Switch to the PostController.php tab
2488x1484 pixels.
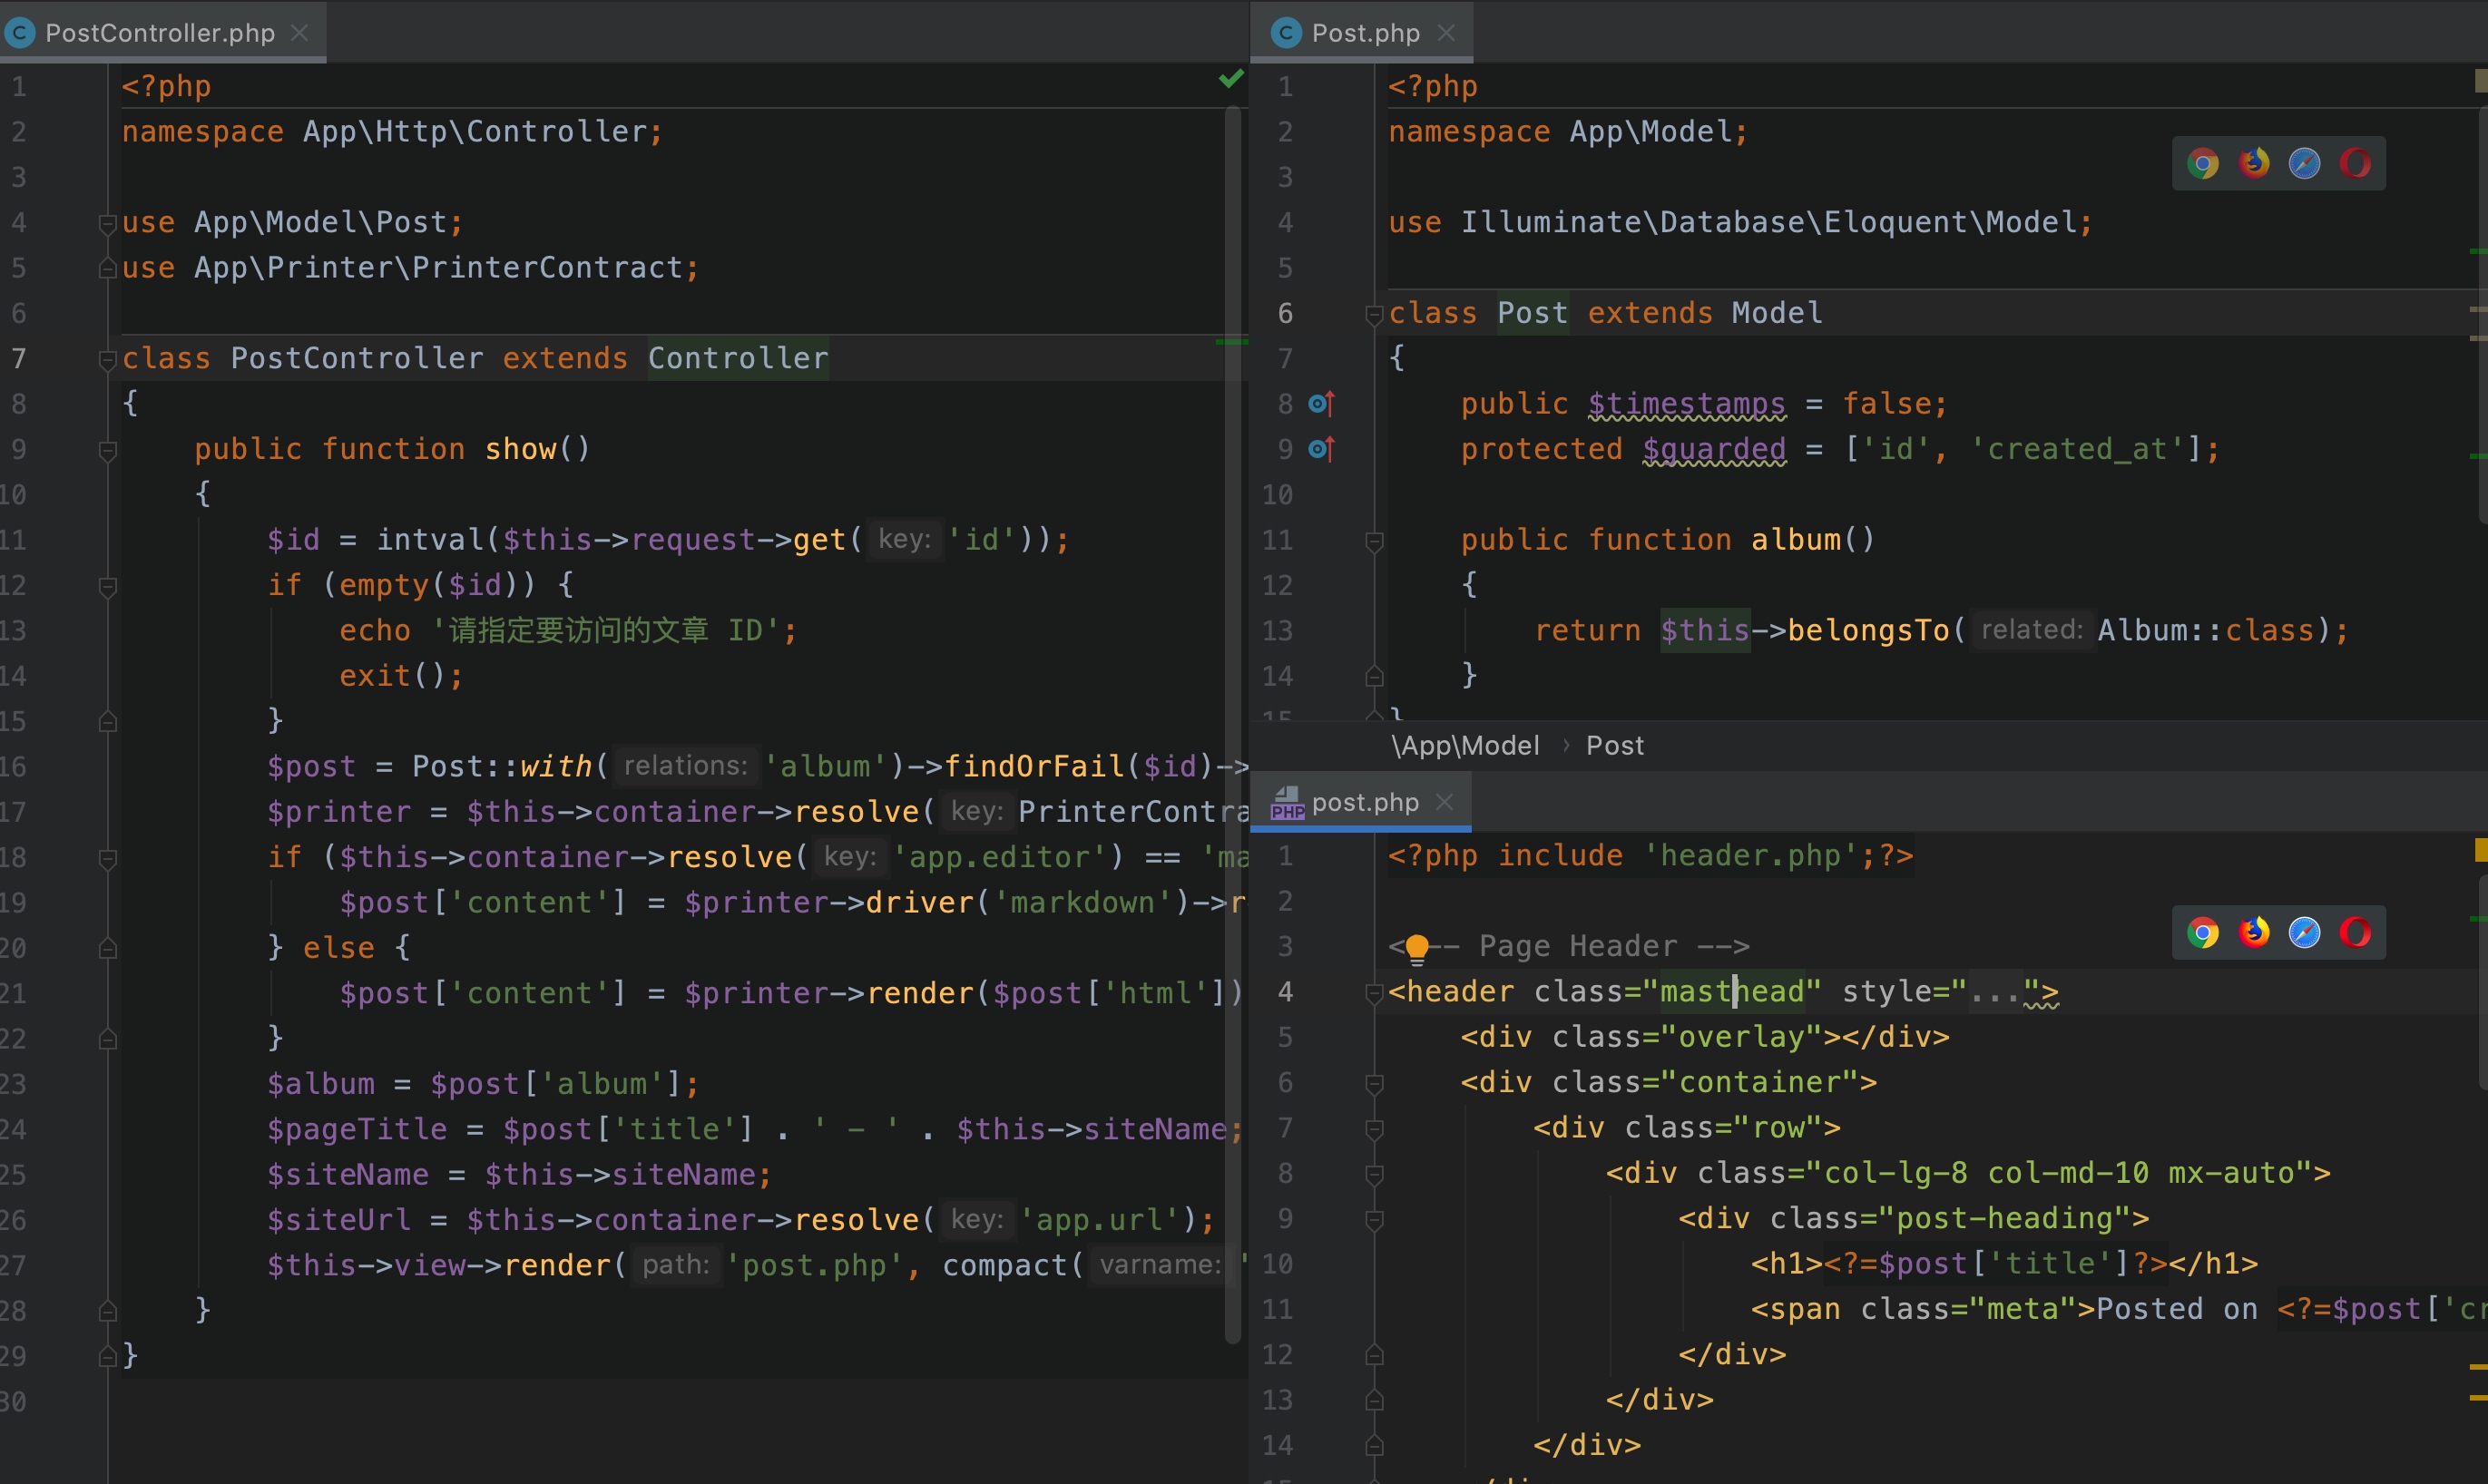point(160,33)
